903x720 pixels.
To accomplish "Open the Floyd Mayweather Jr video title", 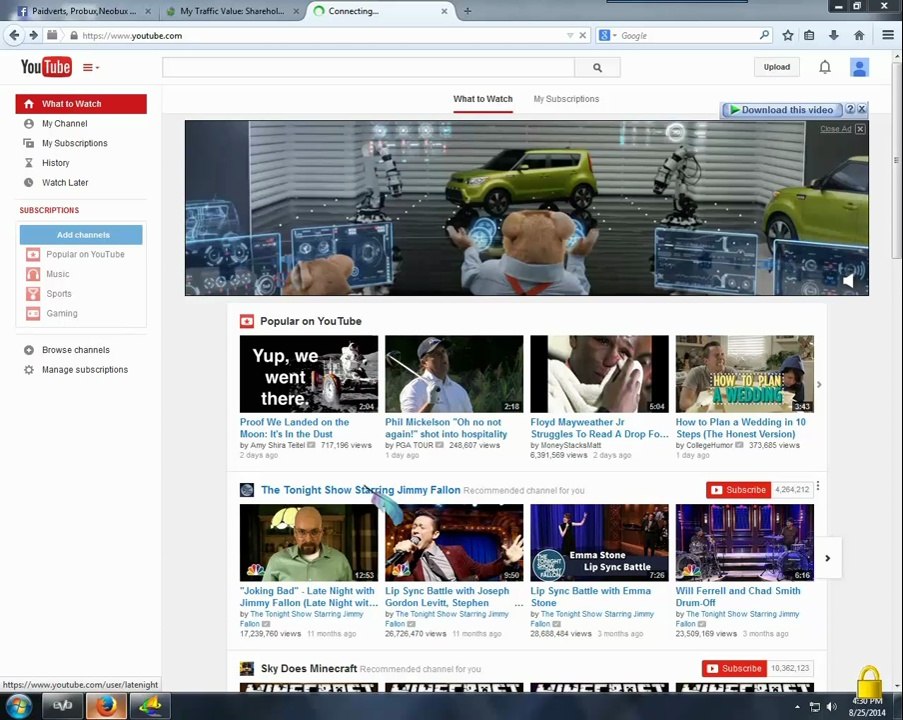I will coord(599,428).
